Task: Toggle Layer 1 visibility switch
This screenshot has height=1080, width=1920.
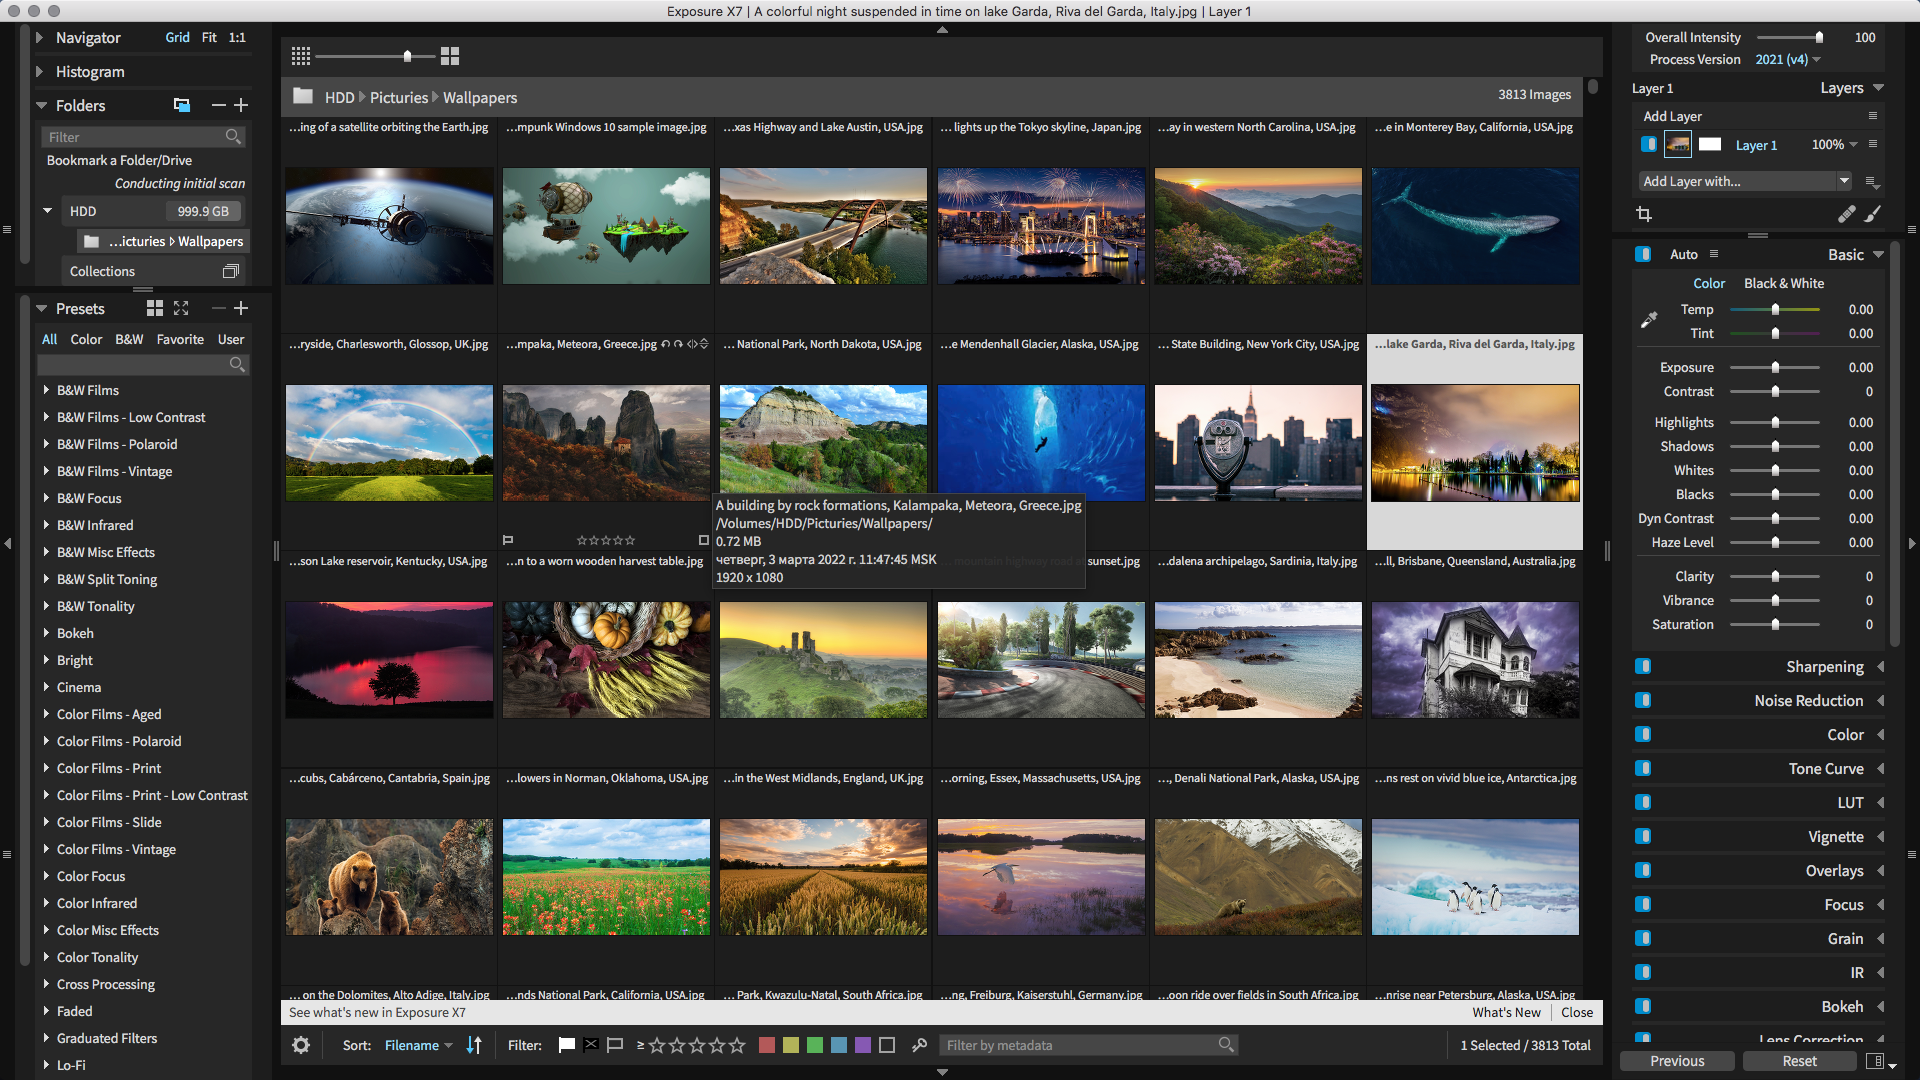Action: (1648, 145)
